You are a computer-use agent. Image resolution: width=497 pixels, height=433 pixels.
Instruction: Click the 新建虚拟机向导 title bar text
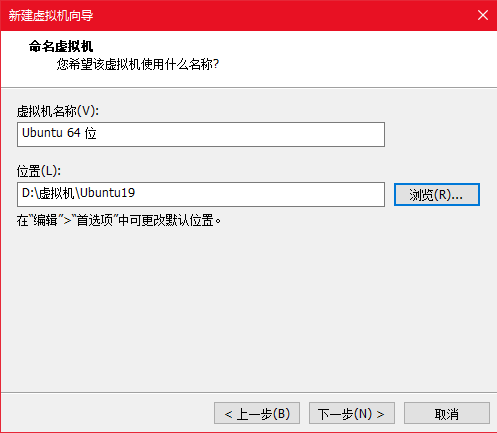pos(51,15)
